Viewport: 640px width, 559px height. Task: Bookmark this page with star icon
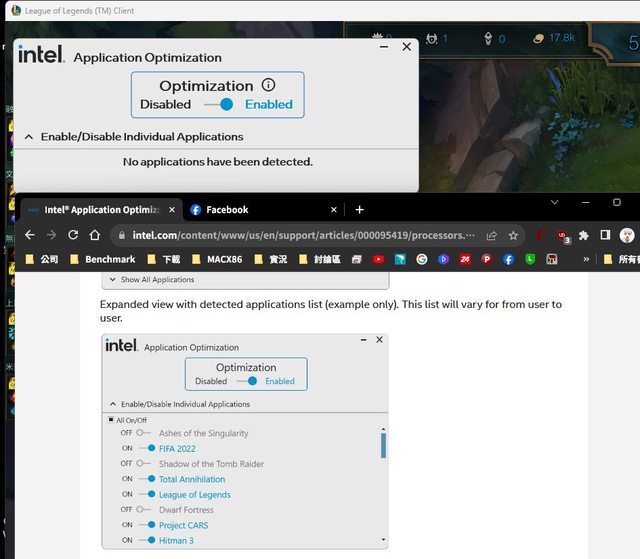(513, 235)
